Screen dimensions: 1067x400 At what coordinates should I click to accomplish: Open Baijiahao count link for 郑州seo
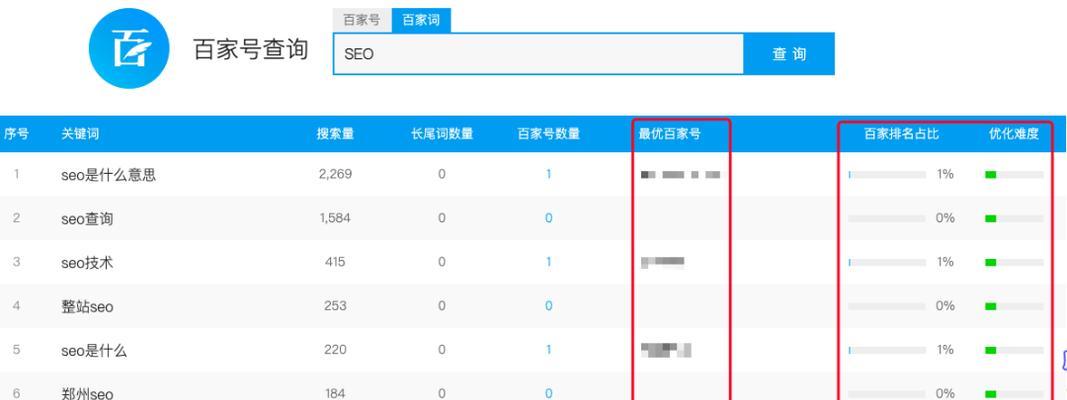[548, 393]
